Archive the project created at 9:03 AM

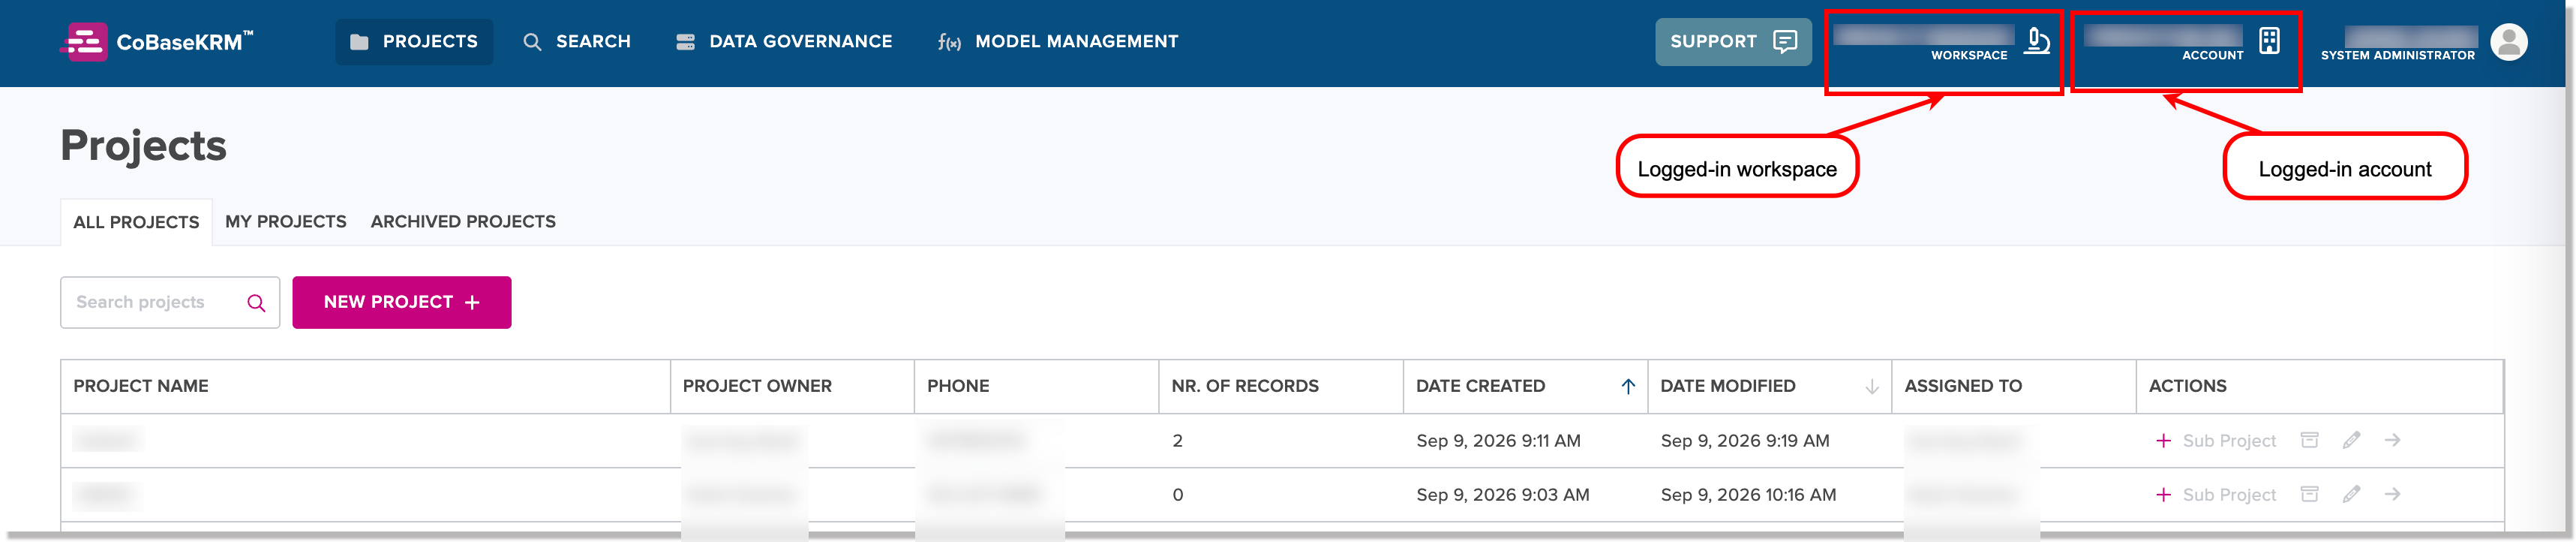2309,494
